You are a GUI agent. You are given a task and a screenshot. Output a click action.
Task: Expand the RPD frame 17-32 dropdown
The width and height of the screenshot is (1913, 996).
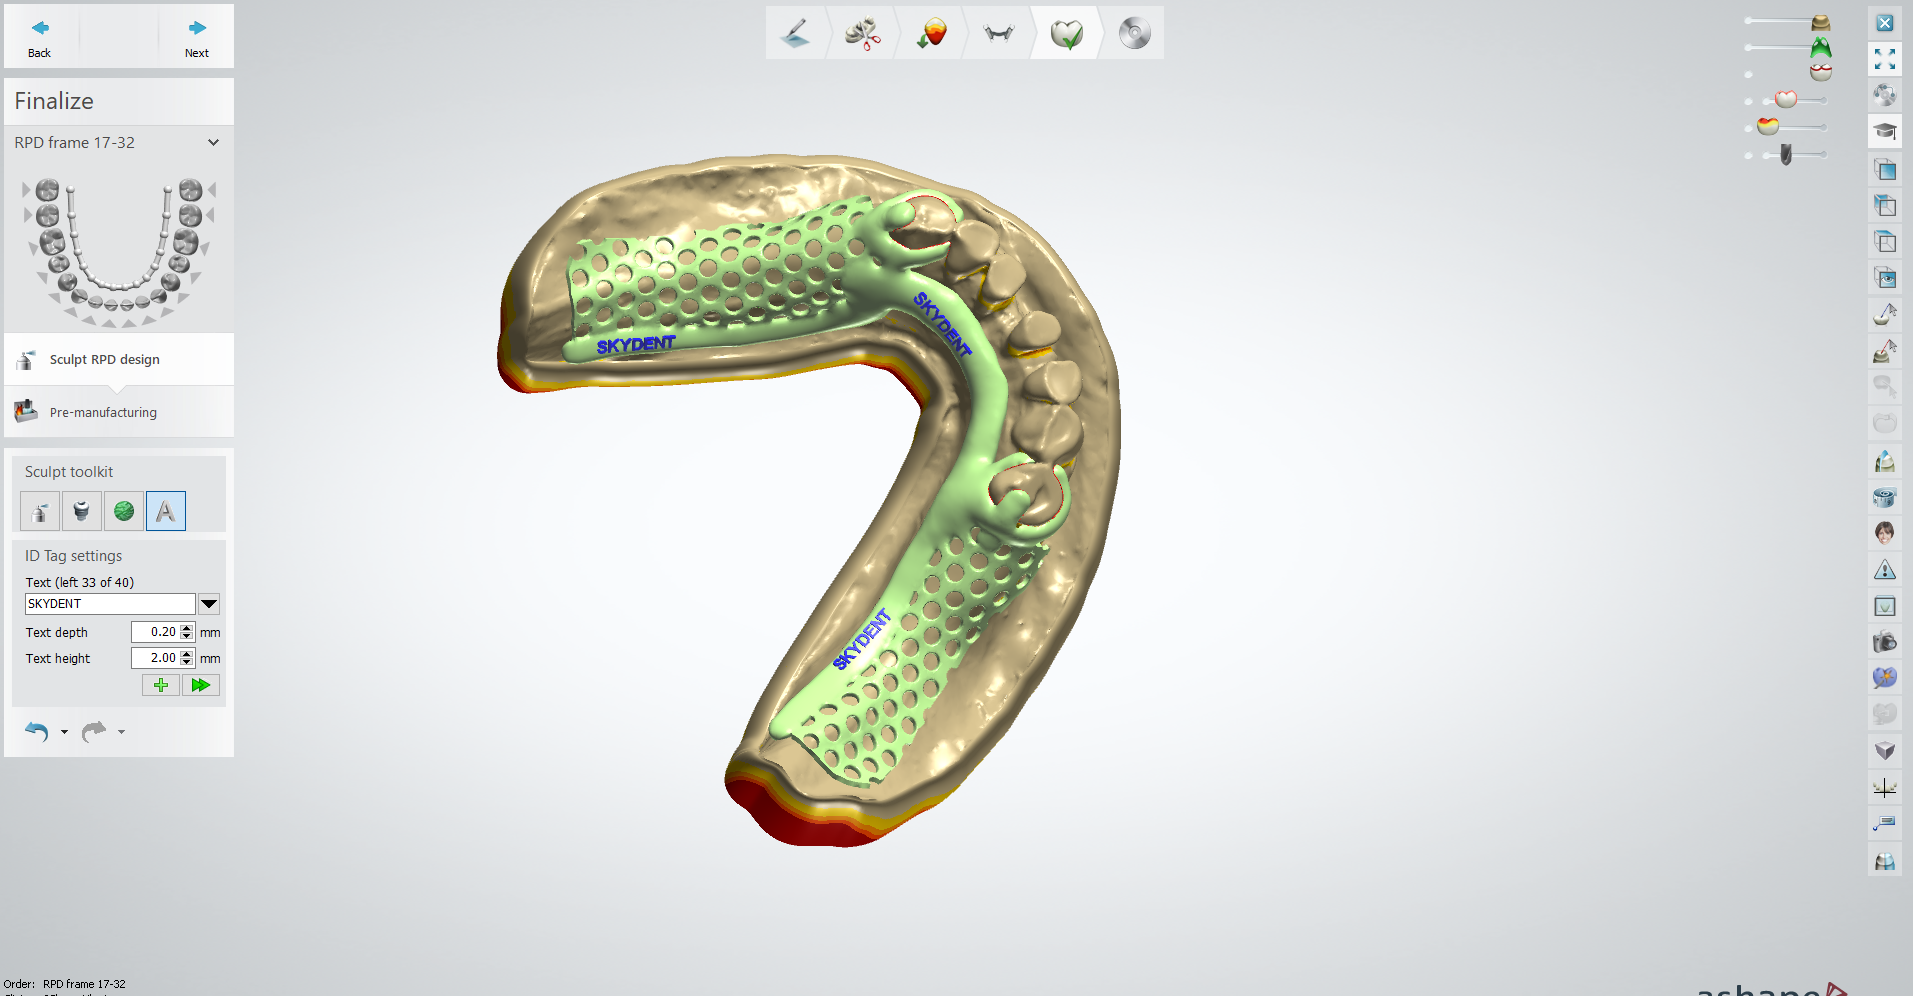pos(213,143)
